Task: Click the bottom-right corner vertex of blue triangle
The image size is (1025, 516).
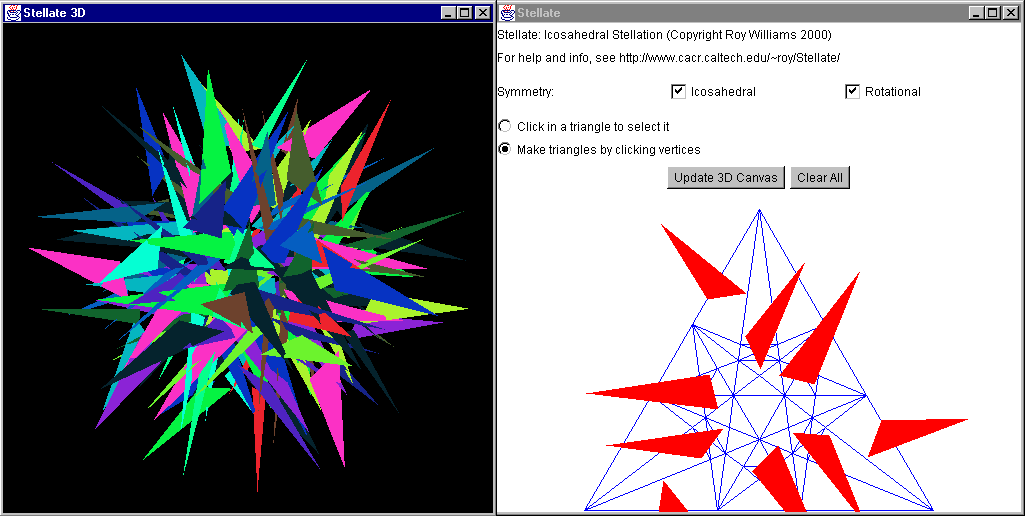Action: [x=932, y=509]
